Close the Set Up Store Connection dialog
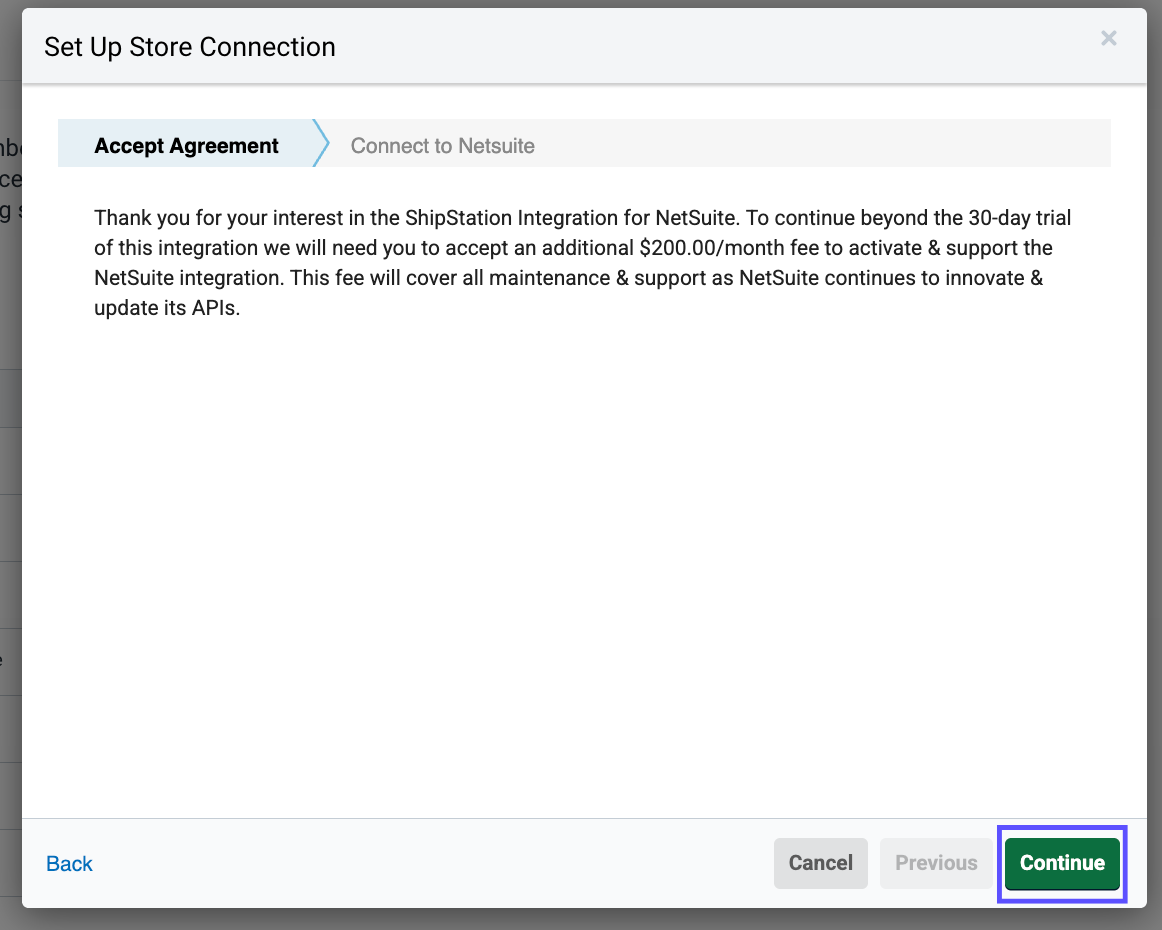This screenshot has height=930, width=1162. tap(1109, 38)
